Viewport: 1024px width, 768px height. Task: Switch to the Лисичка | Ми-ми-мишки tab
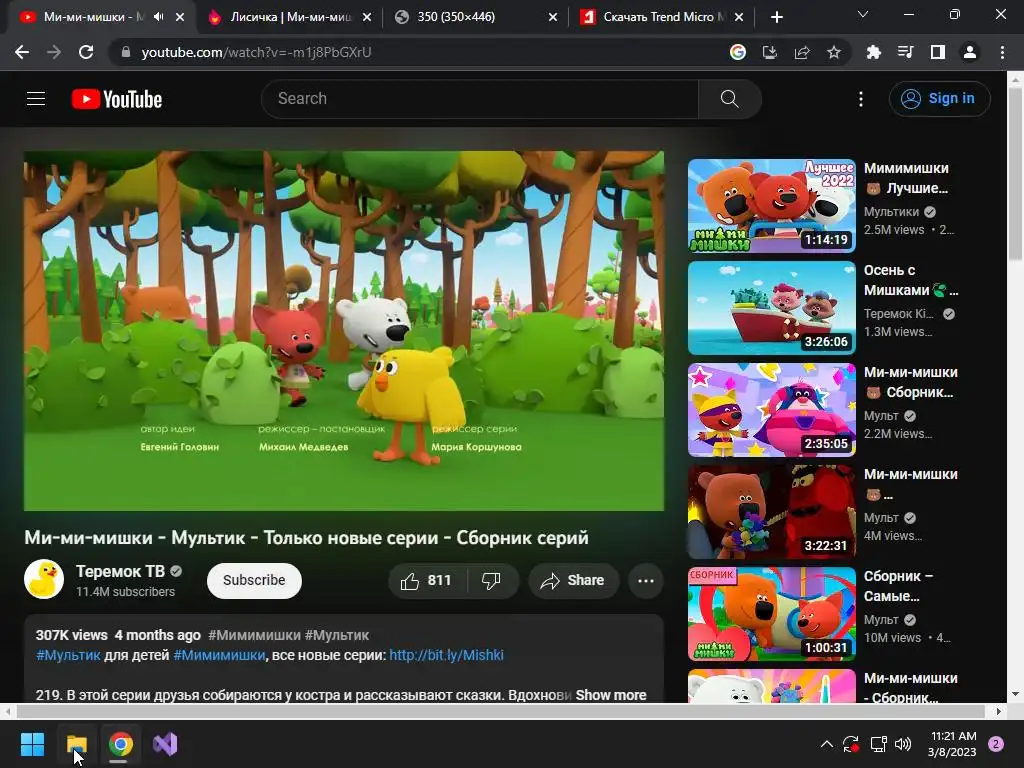pyautogui.click(x=289, y=17)
